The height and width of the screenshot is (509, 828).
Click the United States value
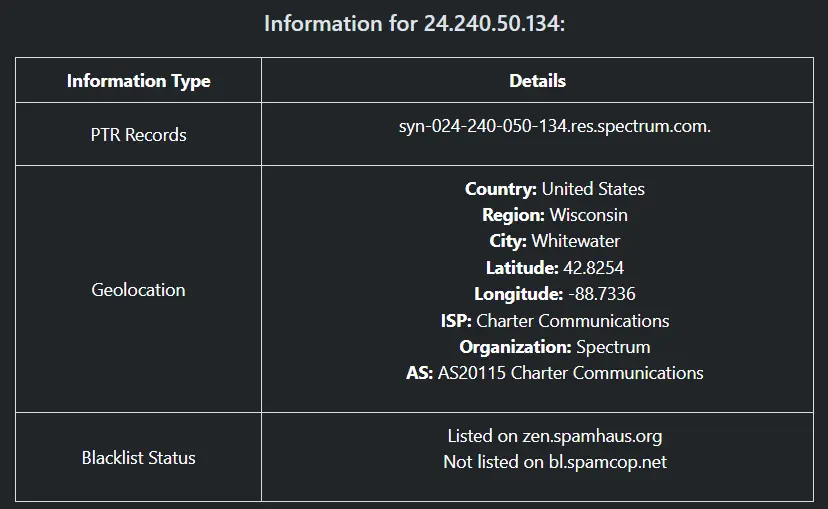coord(593,189)
